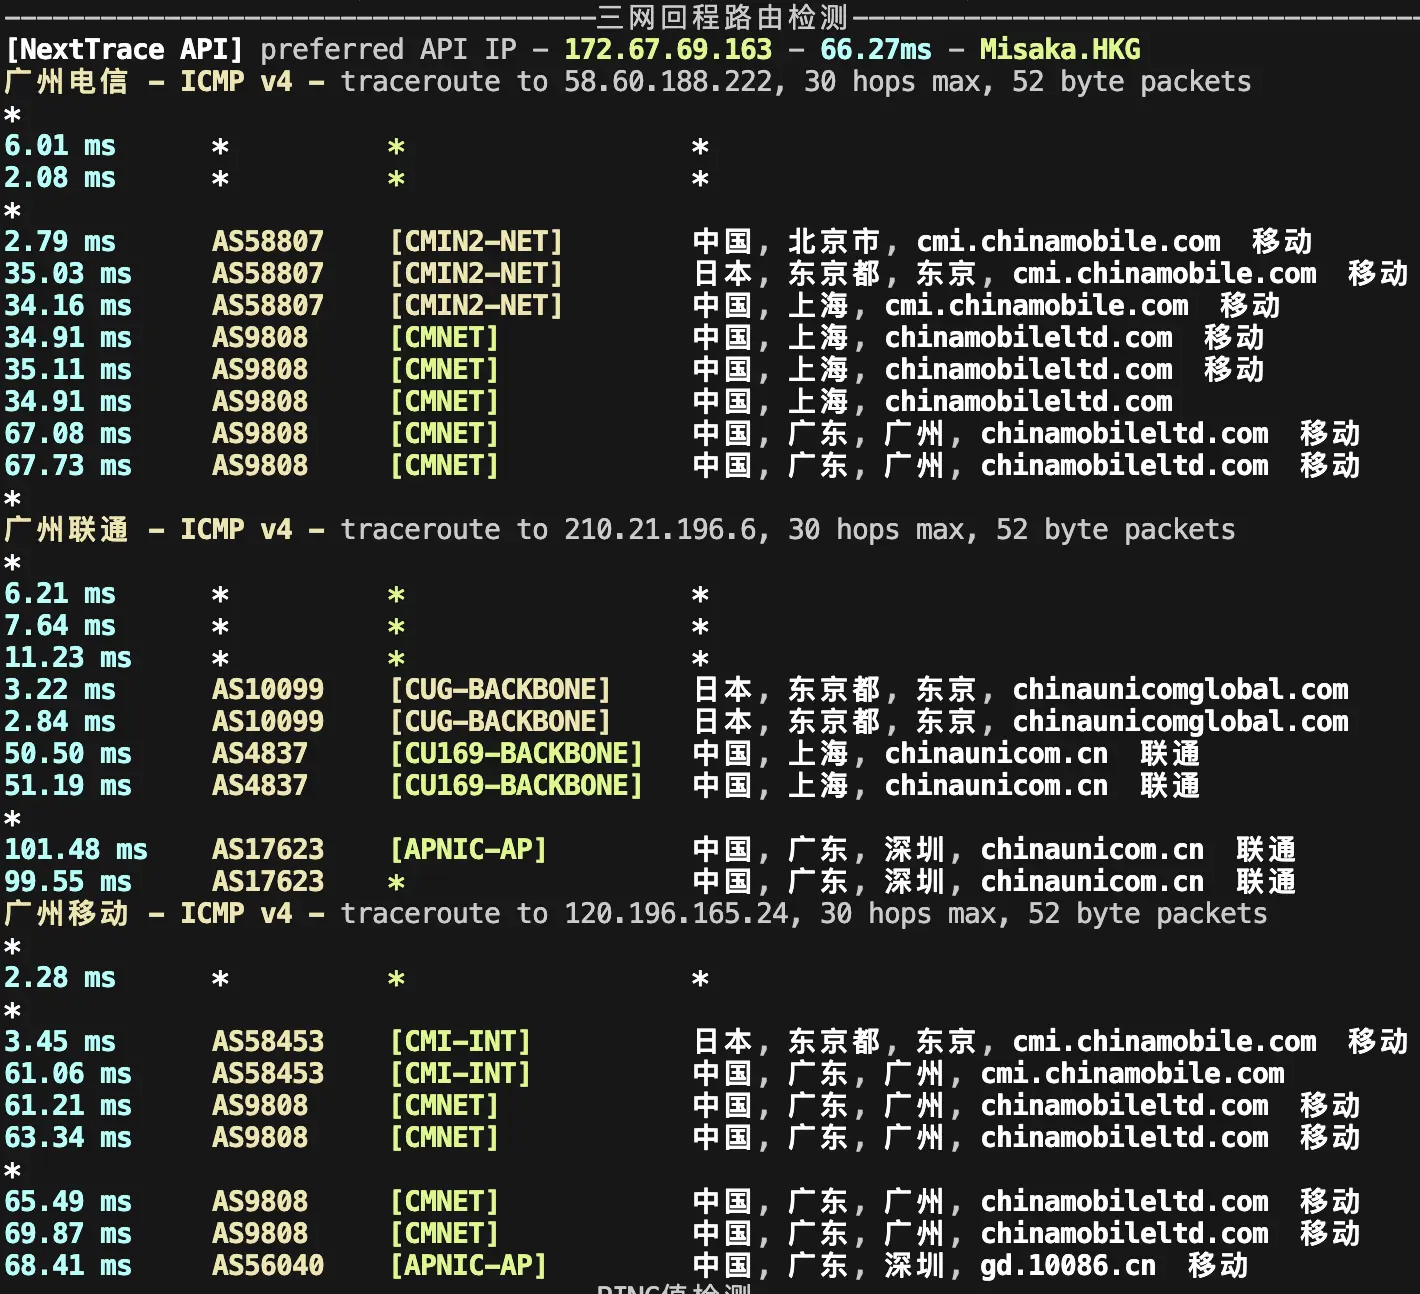Click the 69.87 ms hop time
The height and width of the screenshot is (1294, 1420).
tap(68, 1233)
